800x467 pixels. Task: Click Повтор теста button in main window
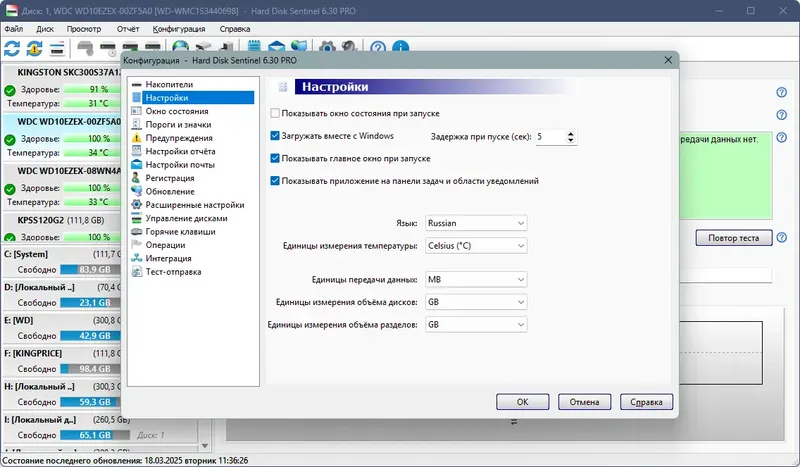[734, 238]
